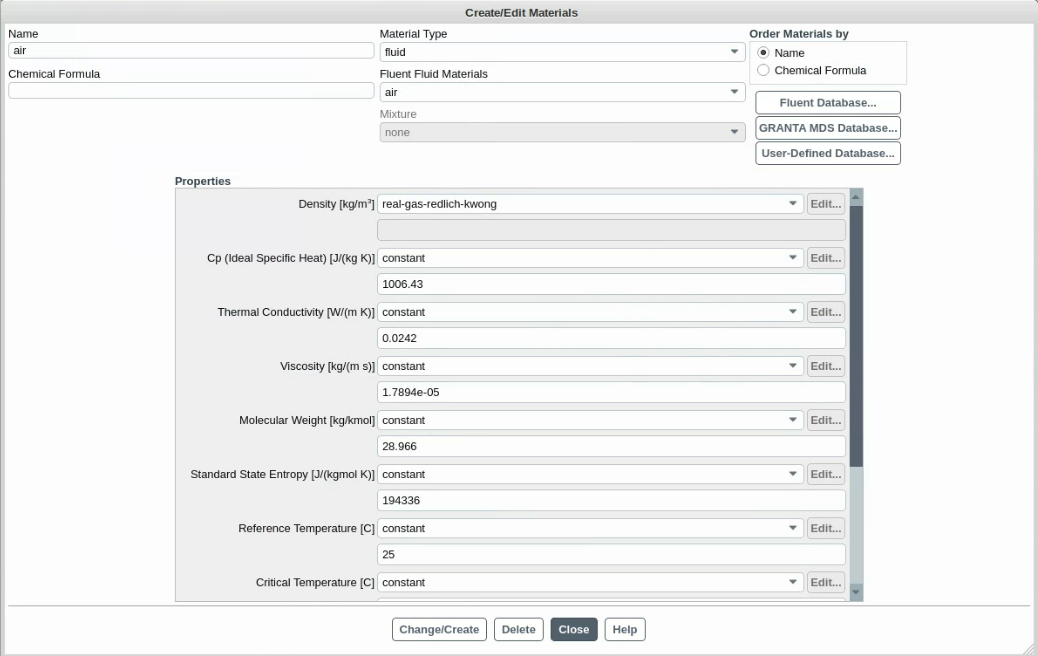Click the material Name field
The image size is (1038, 656).
click(x=190, y=51)
